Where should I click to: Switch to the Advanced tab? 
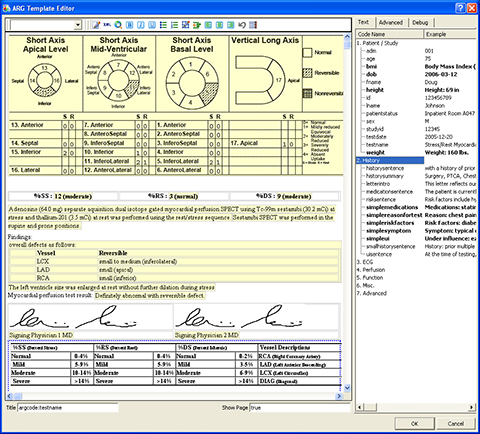(x=391, y=23)
